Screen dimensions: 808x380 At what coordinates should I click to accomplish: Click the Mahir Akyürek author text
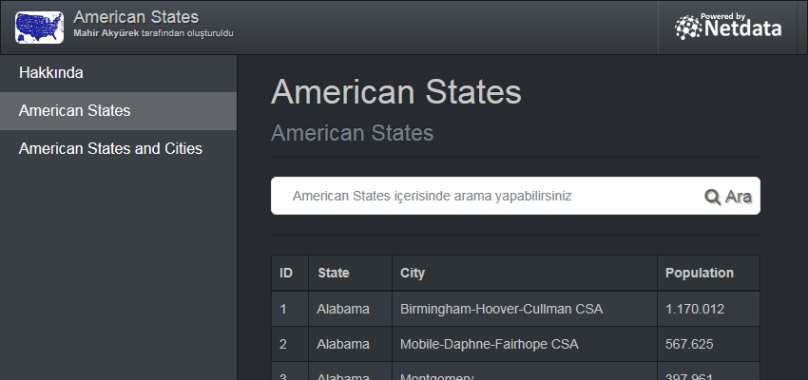107,34
